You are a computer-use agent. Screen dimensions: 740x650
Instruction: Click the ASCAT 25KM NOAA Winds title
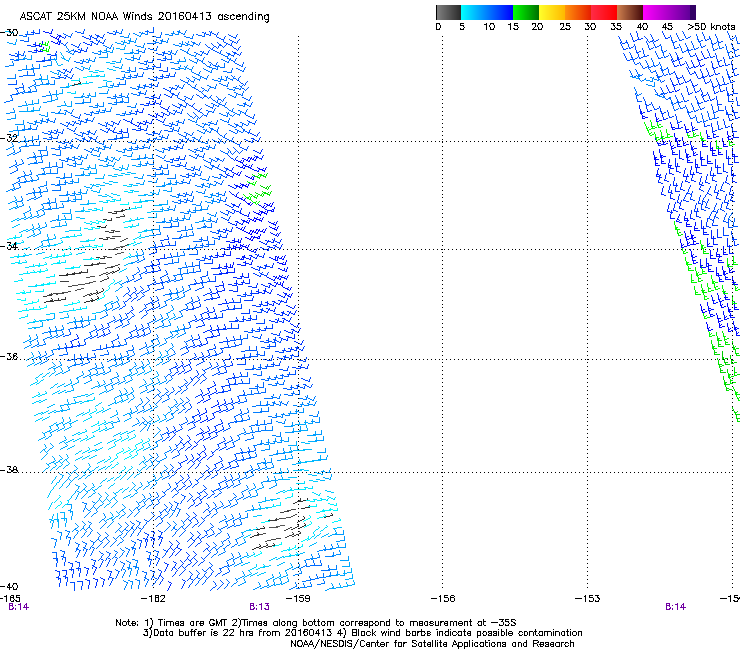click(144, 17)
